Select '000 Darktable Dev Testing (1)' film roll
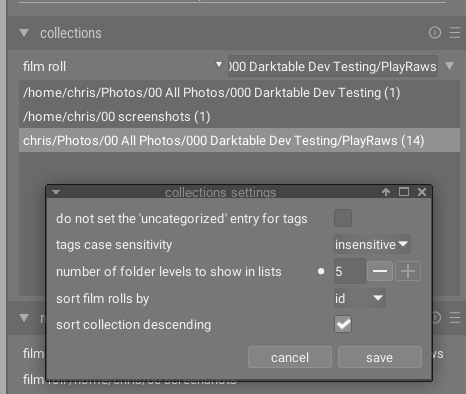 239,93
